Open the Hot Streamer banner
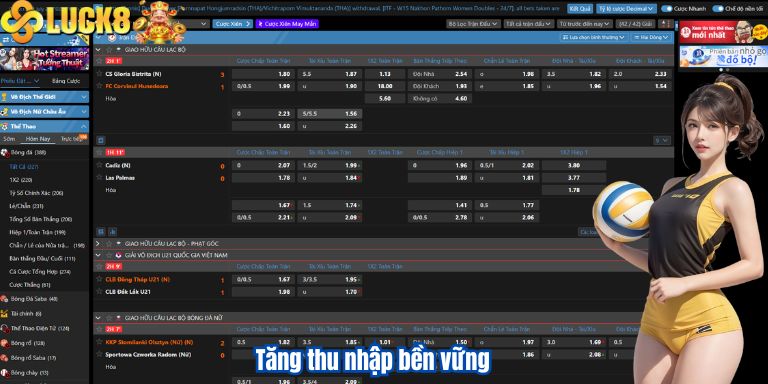768x384 pixels. pos(45,59)
